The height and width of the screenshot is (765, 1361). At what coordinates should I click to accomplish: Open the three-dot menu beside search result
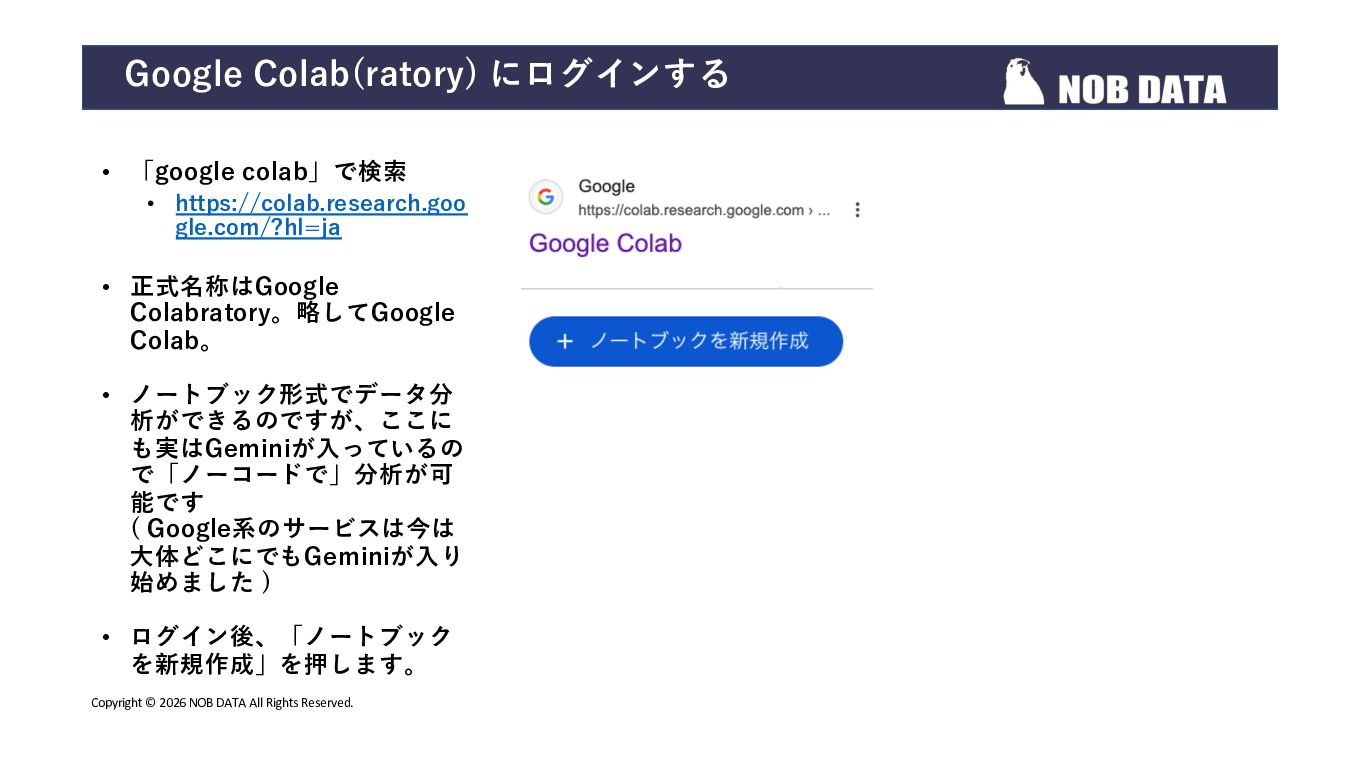(x=857, y=210)
